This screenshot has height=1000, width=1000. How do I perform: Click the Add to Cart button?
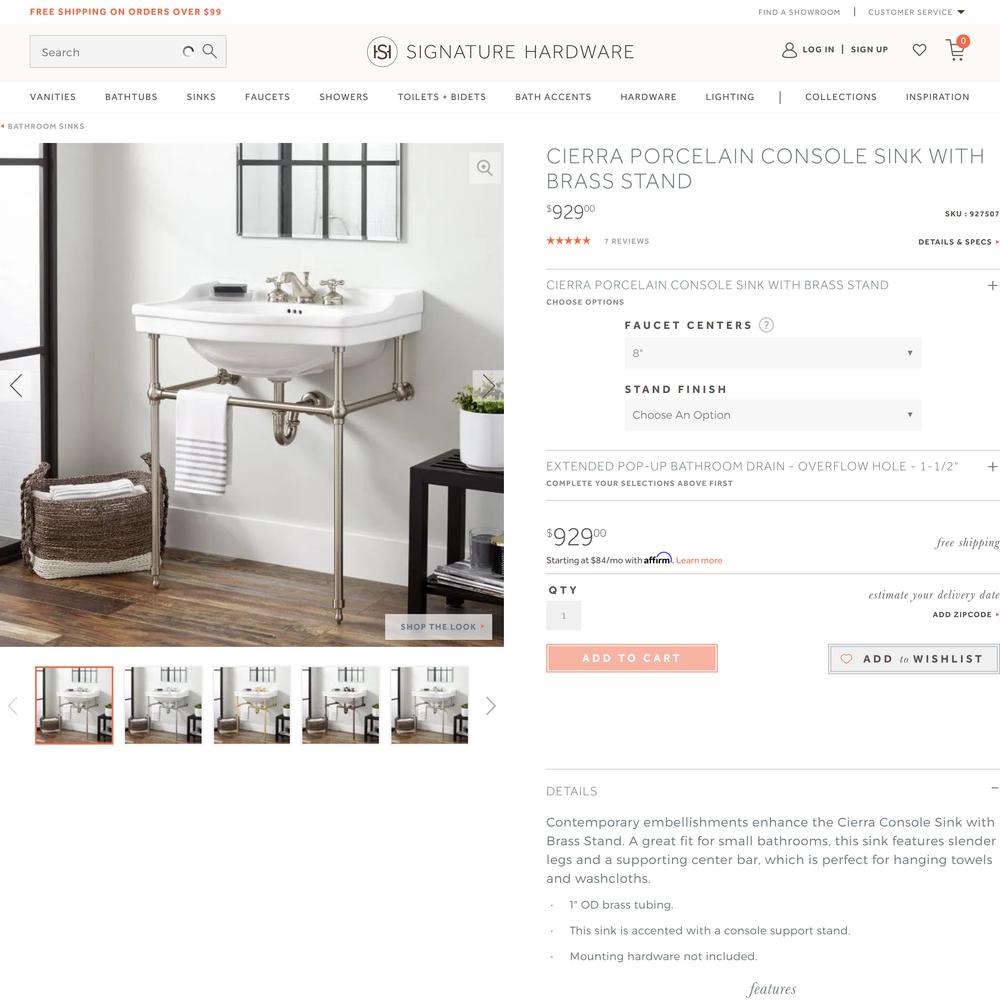[631, 658]
